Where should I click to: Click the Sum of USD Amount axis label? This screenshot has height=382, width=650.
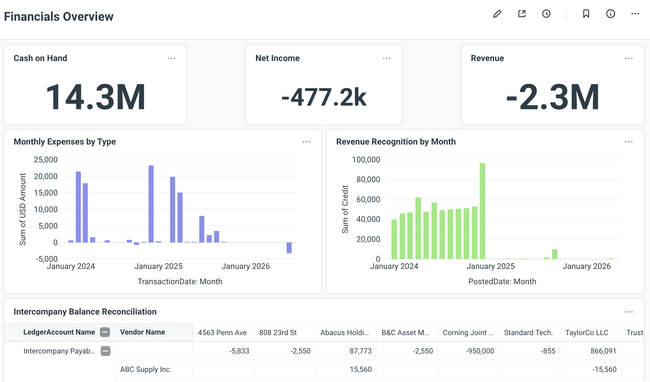[x=22, y=209]
